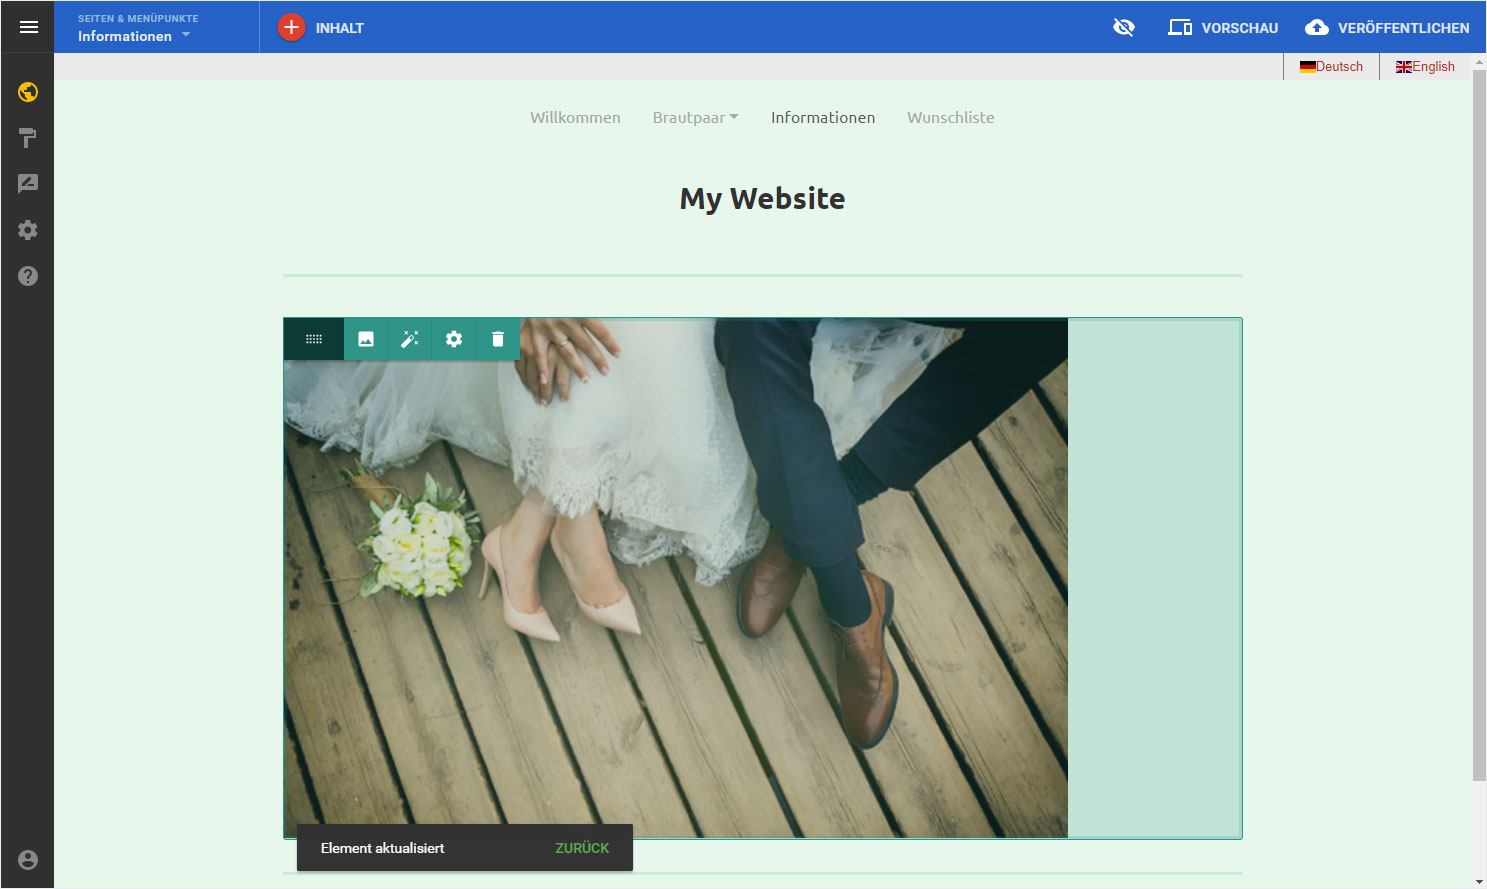Open the gear settings in left sidebar
Viewport: 1487px width, 889px height.
point(28,230)
